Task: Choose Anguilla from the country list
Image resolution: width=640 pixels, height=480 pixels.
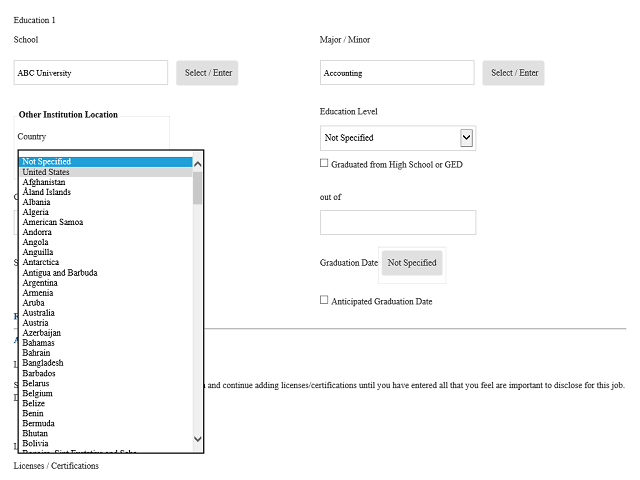Action: pos(106,252)
